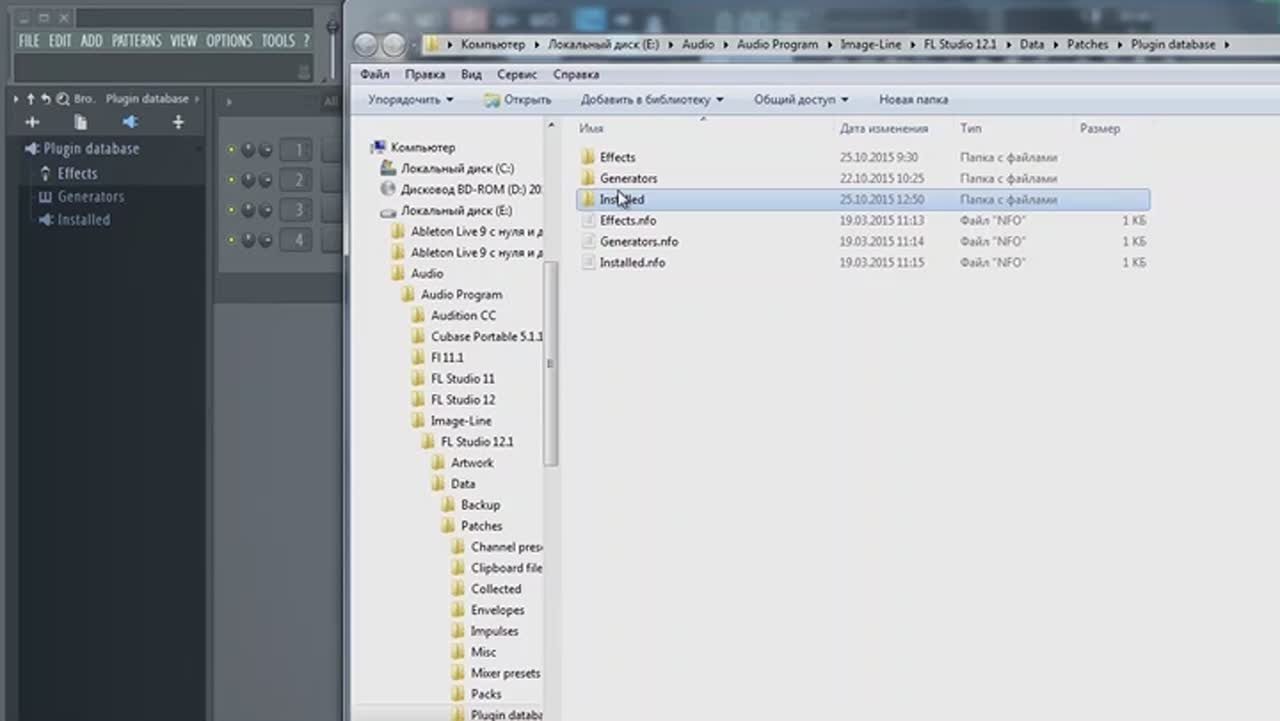Open the Сервис menu in Explorer
The height and width of the screenshot is (721, 1280).
(517, 75)
